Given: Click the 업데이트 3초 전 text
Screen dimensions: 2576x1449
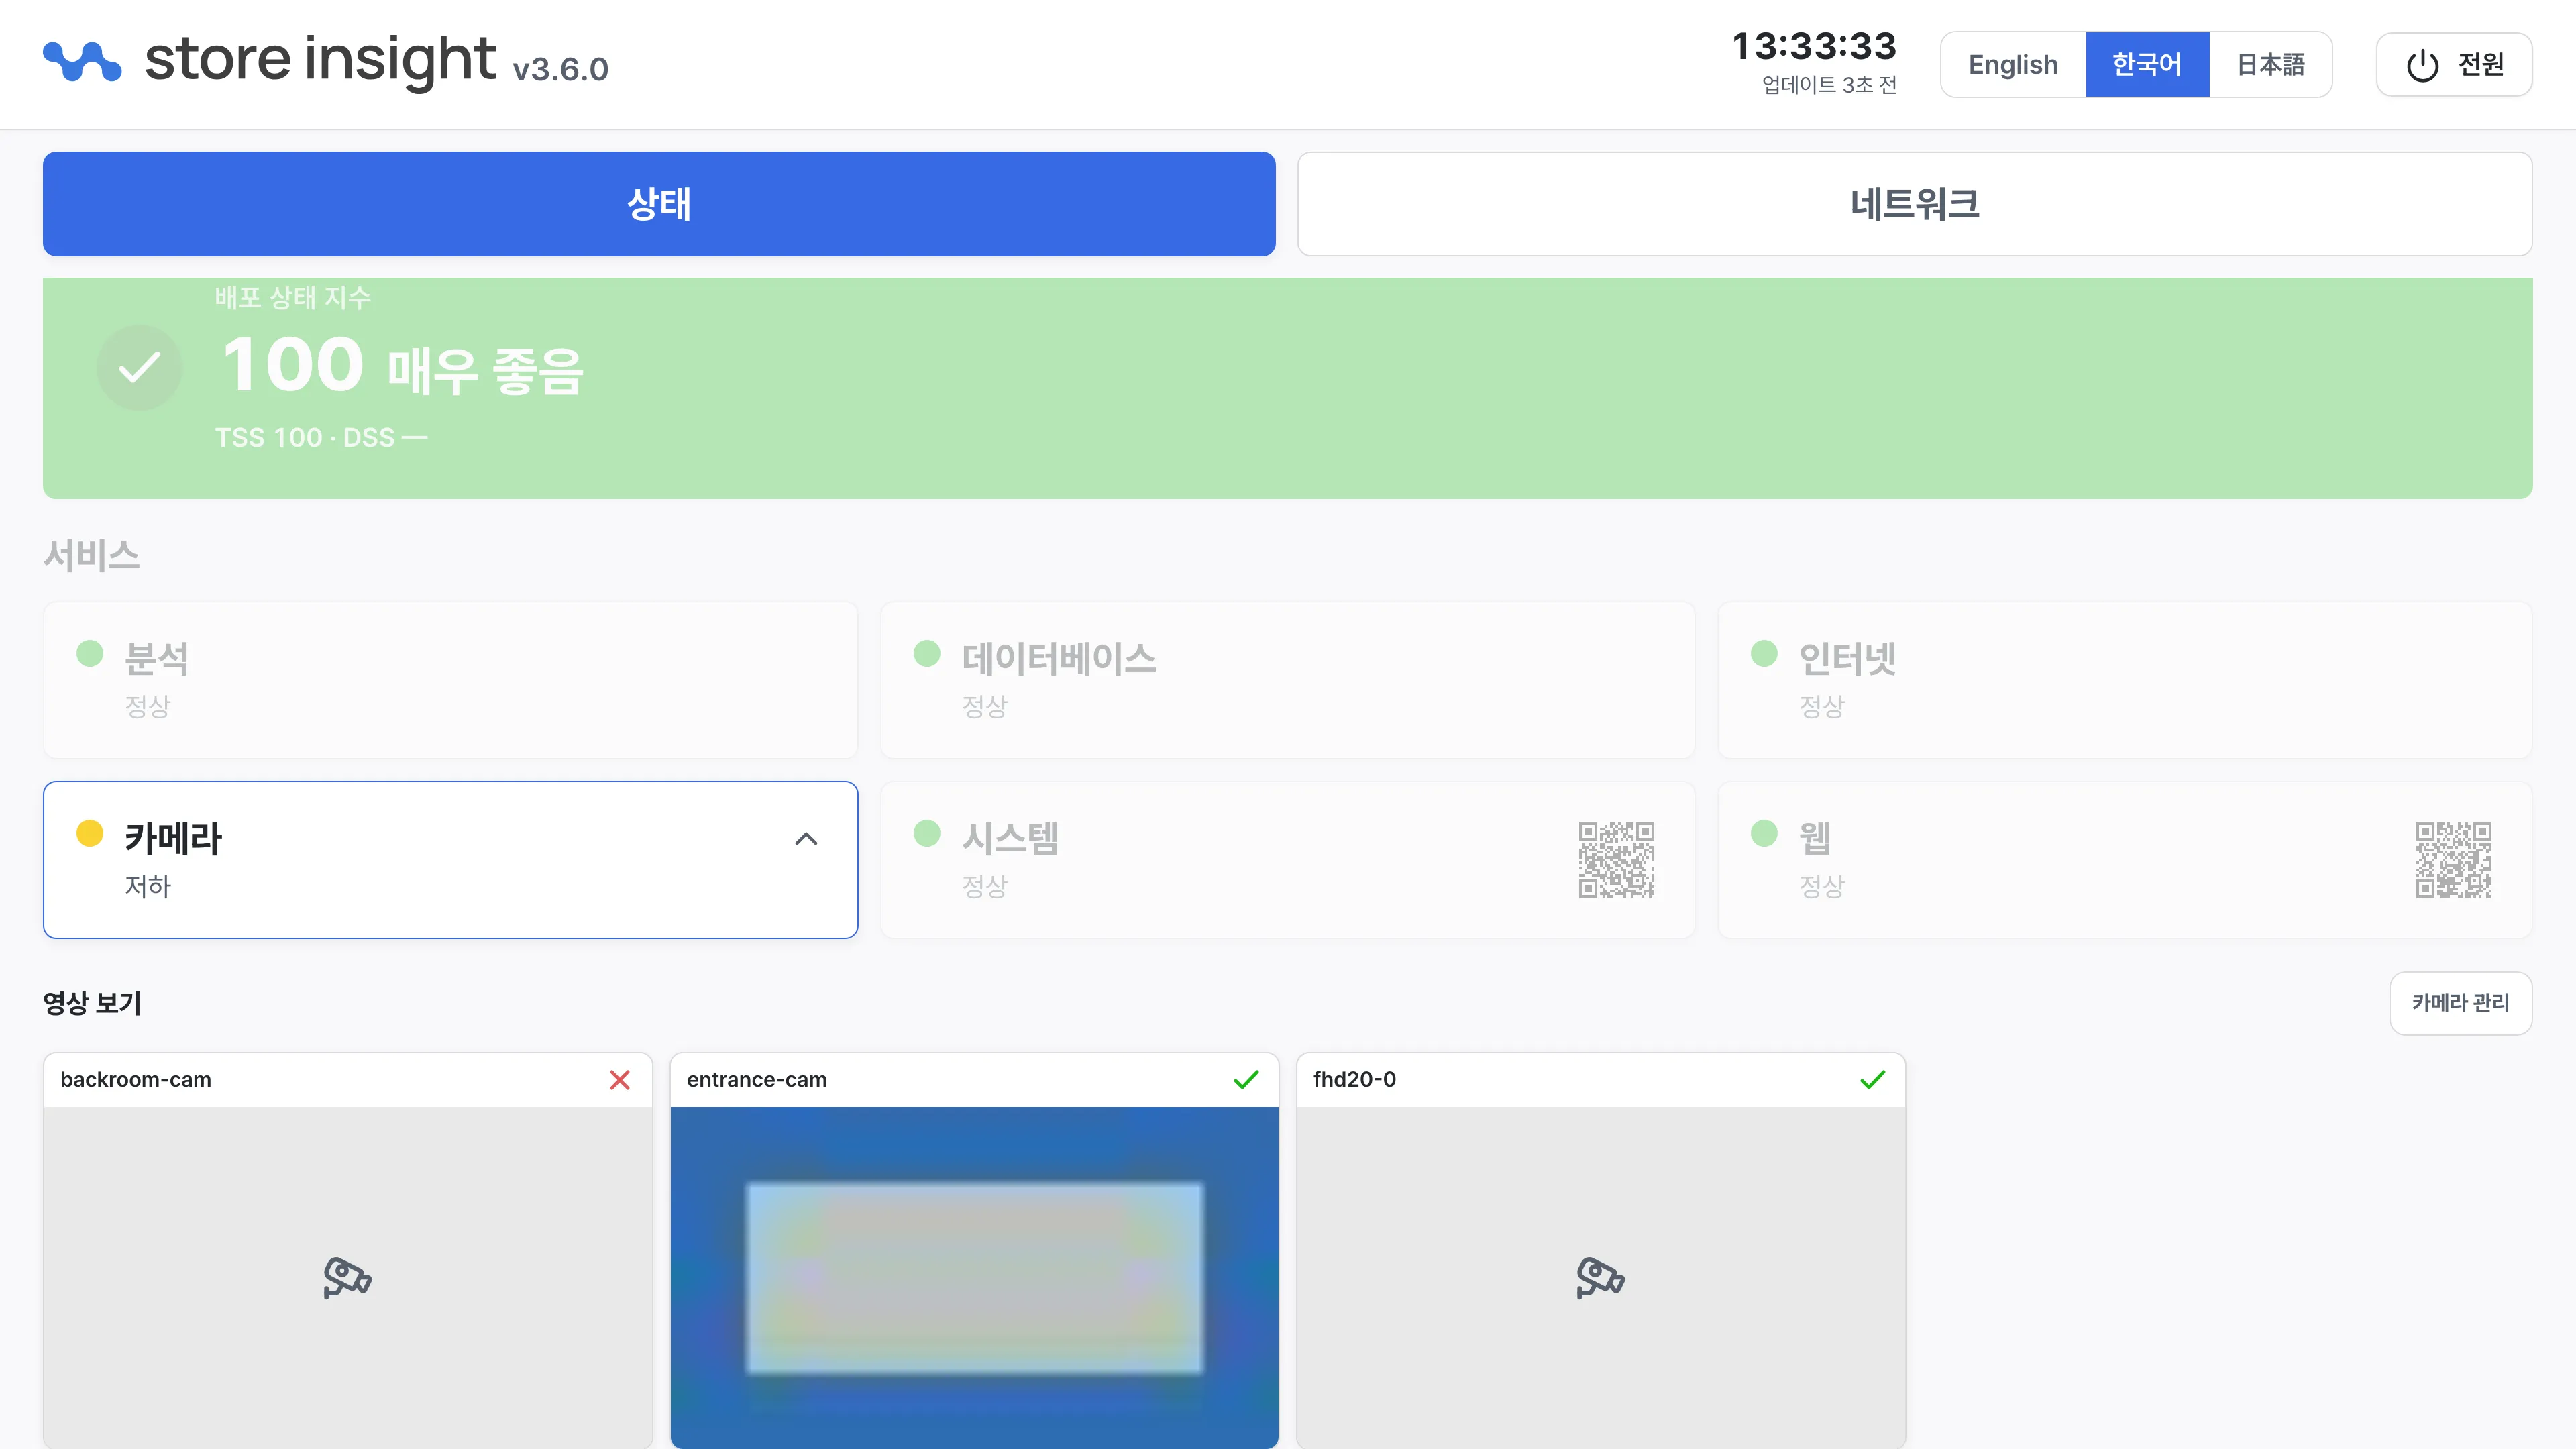Looking at the screenshot, I should (x=1829, y=85).
